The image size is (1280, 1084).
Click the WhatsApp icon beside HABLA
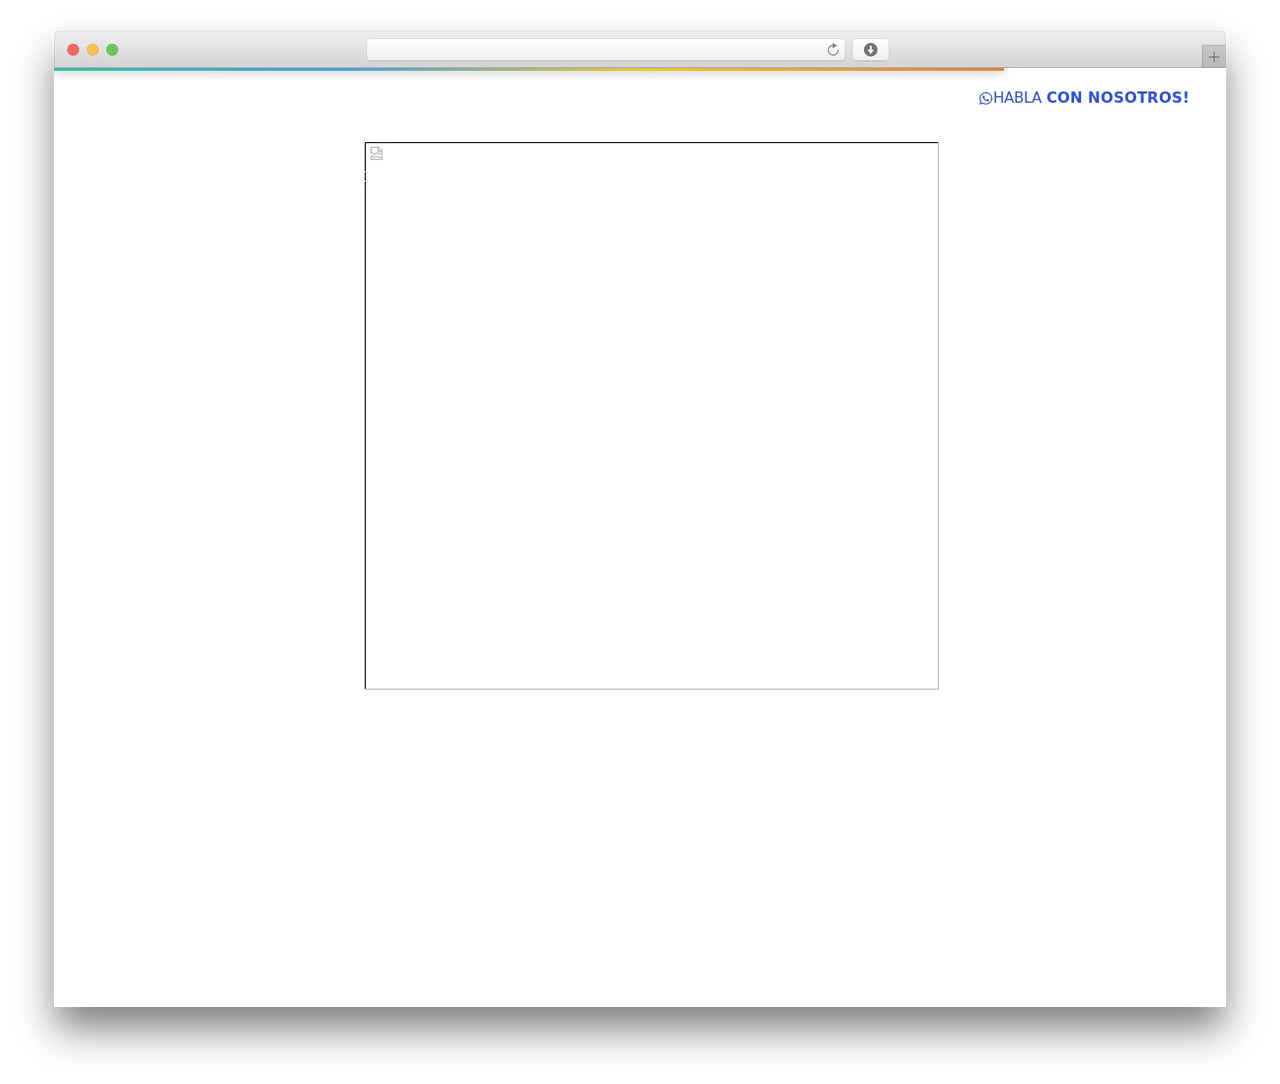[x=985, y=98]
